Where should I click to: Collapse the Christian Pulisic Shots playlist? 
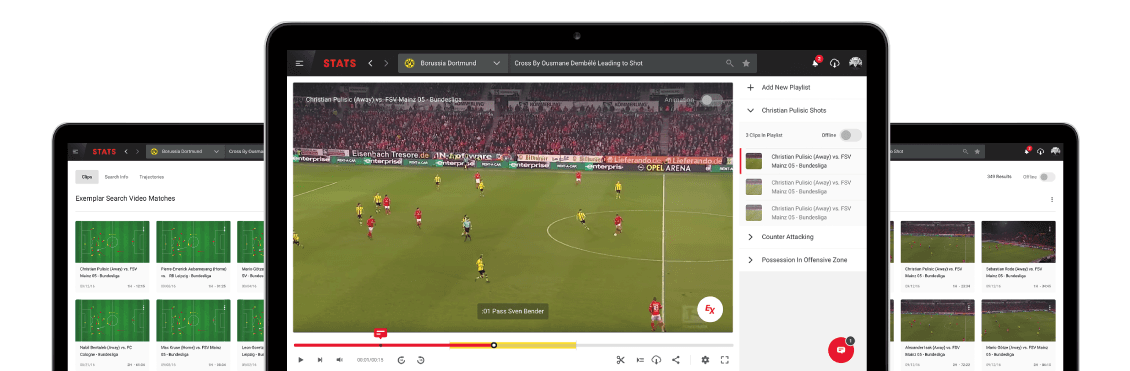802,110
